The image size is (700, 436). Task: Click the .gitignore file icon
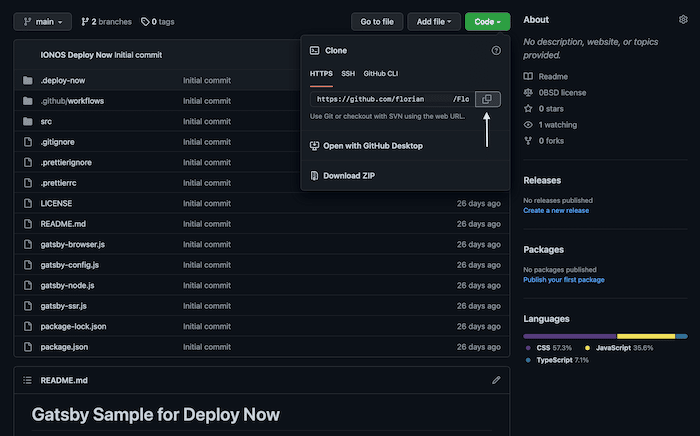[x=28, y=142]
